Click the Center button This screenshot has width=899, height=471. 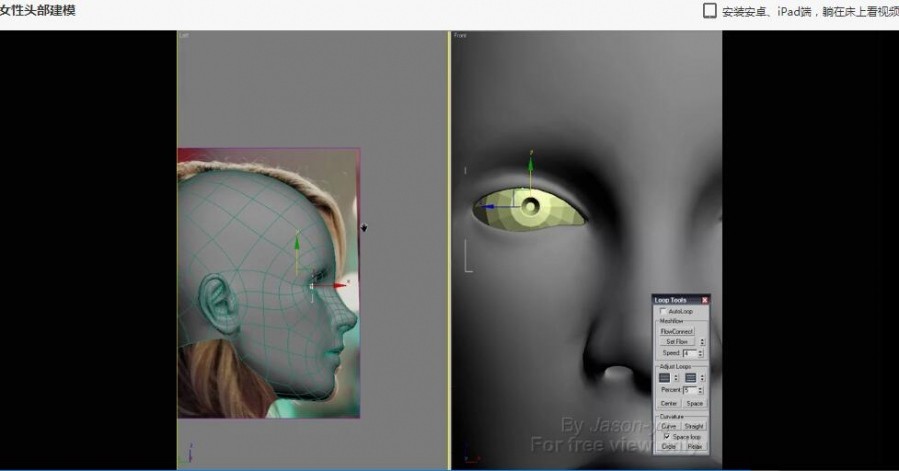(669, 403)
